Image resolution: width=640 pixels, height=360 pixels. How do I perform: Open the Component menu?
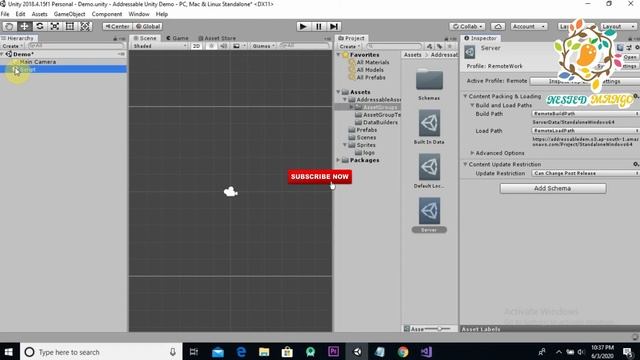pos(107,14)
